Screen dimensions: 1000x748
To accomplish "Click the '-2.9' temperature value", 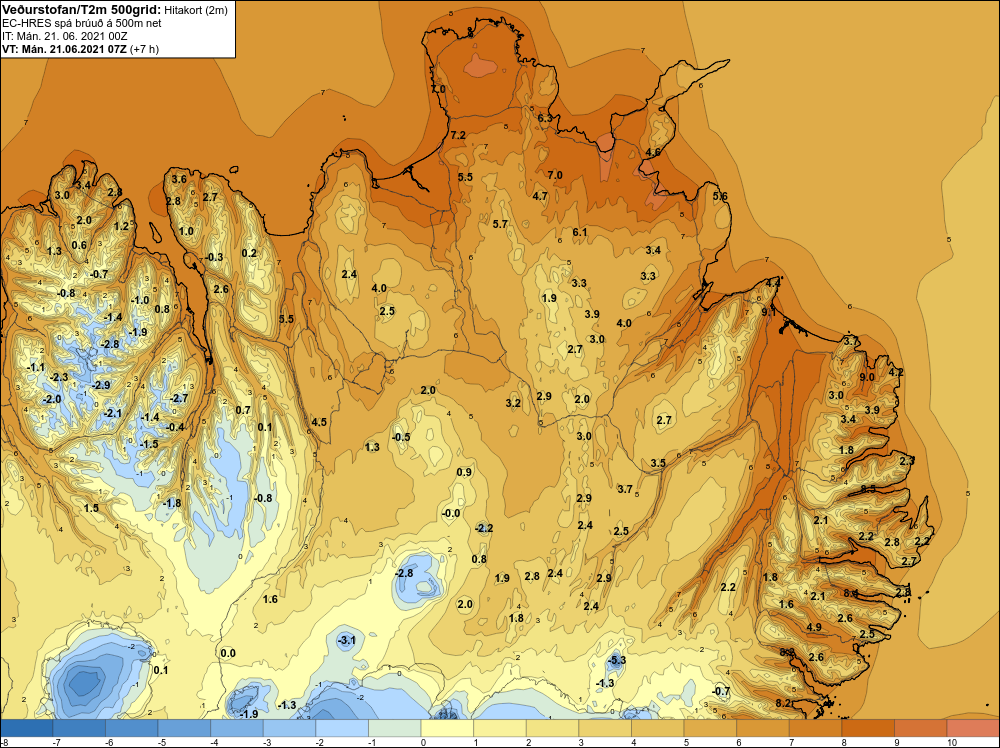I will 101,385.
